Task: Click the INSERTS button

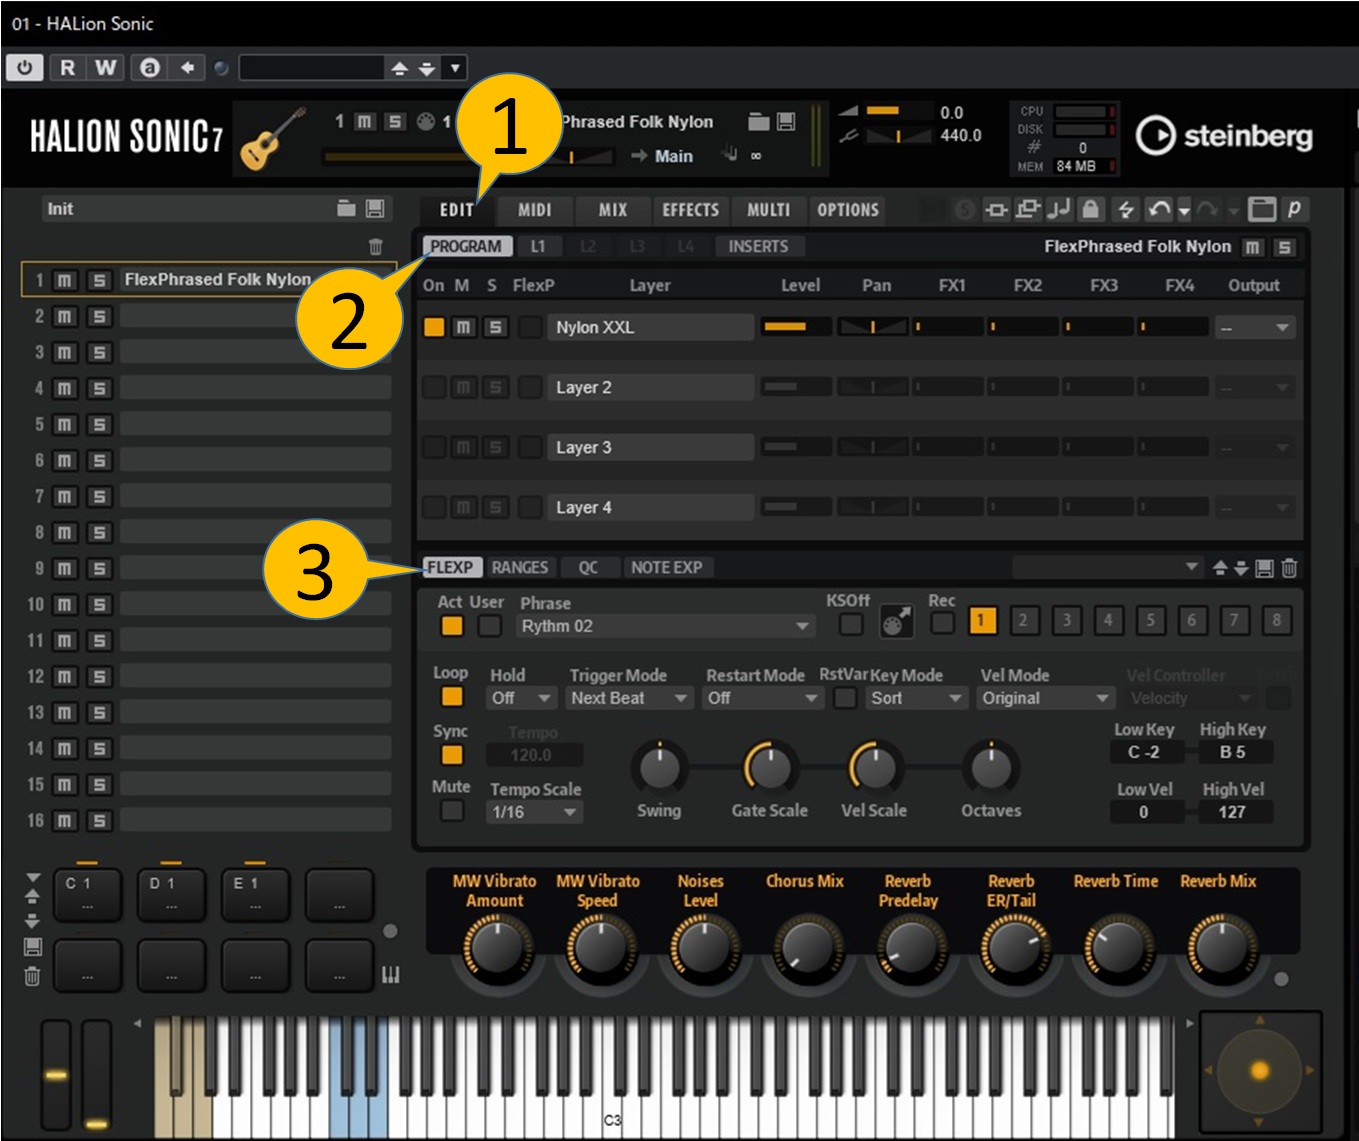Action: pyautogui.click(x=757, y=246)
